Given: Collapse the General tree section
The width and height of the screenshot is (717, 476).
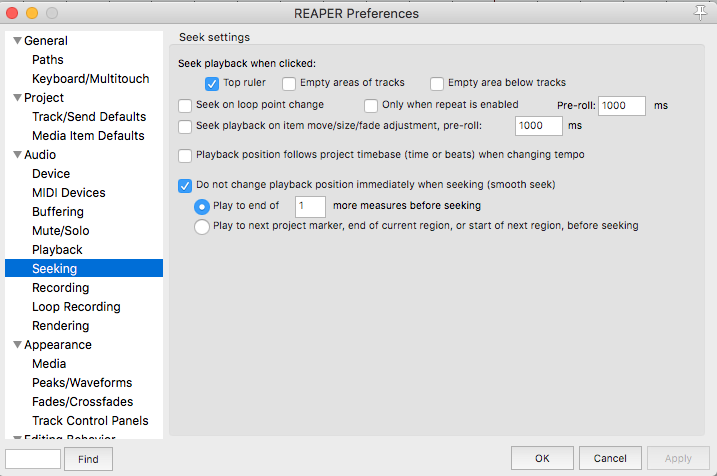Looking at the screenshot, I should point(15,41).
